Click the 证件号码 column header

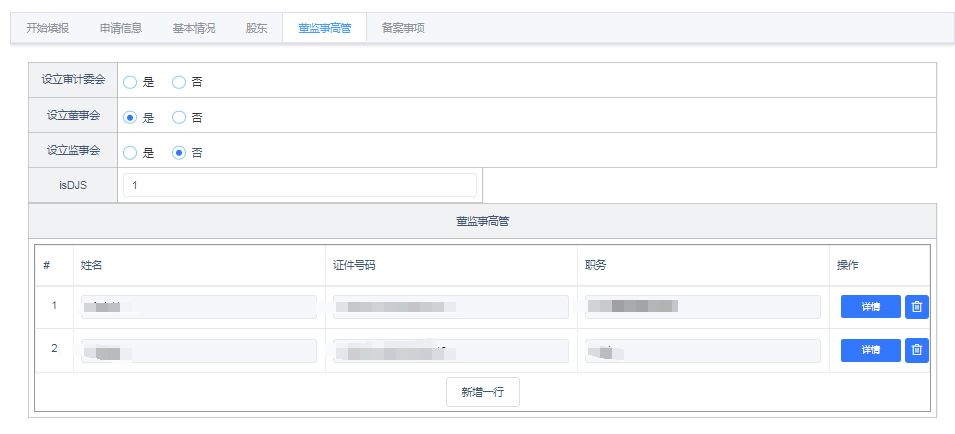coord(354,266)
